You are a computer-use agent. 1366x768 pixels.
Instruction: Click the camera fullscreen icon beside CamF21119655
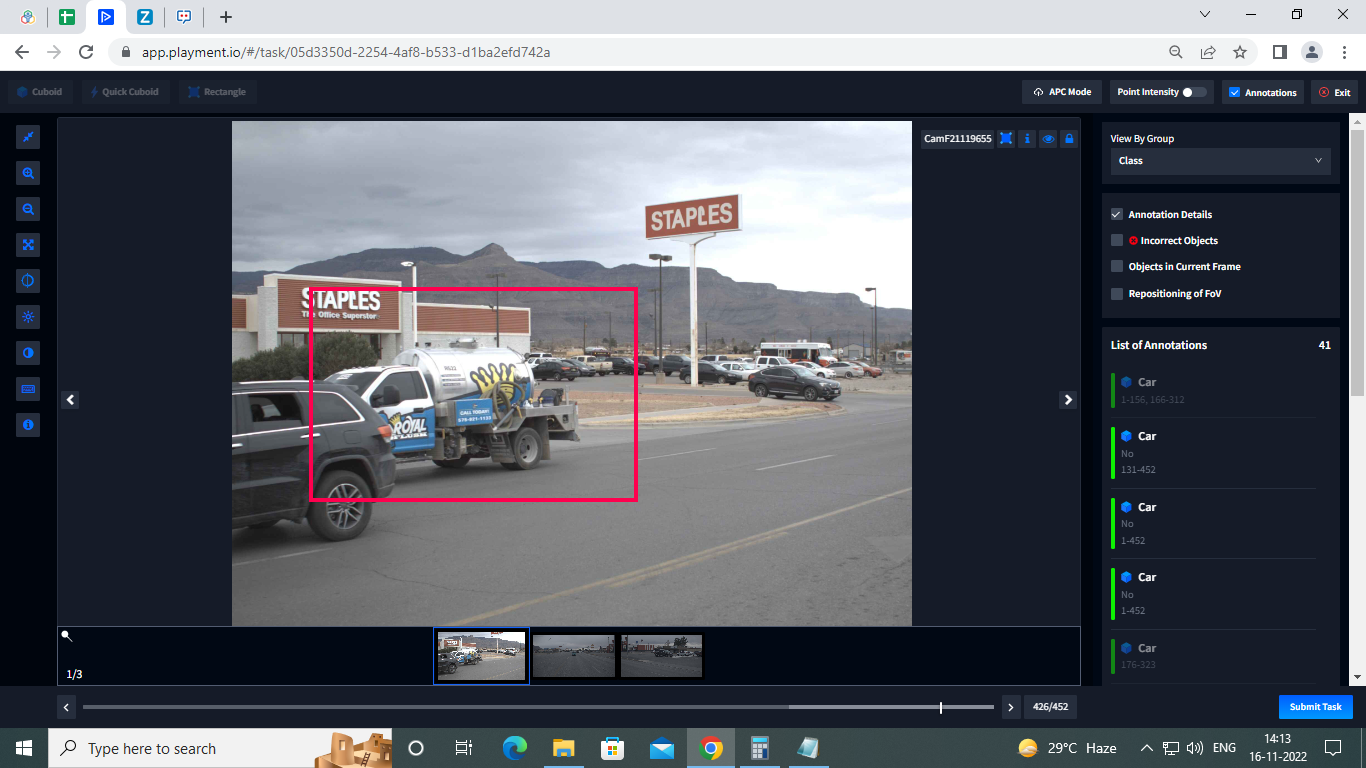pos(1006,139)
